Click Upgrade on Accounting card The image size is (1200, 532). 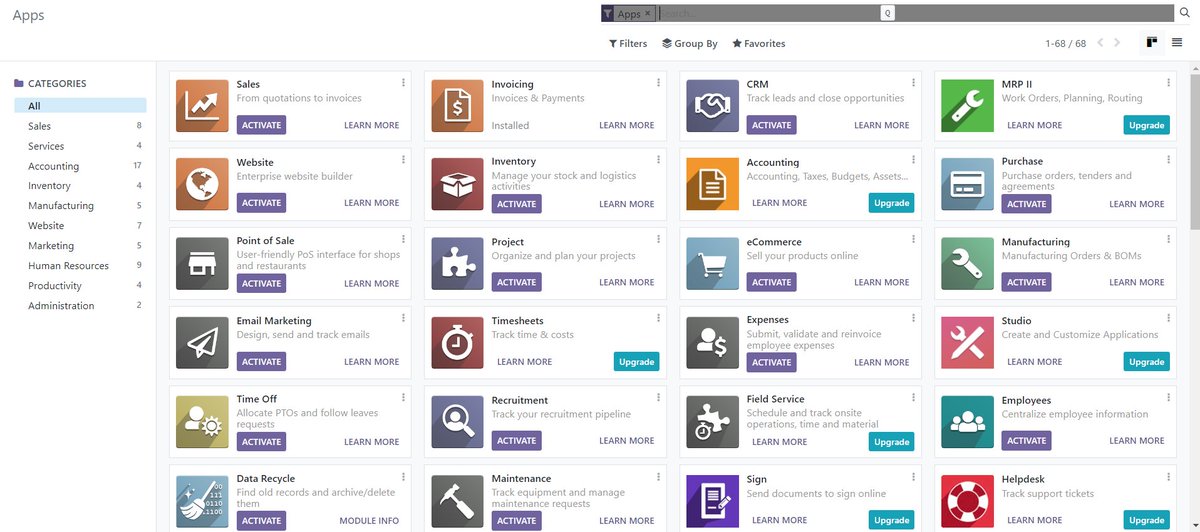coord(891,203)
